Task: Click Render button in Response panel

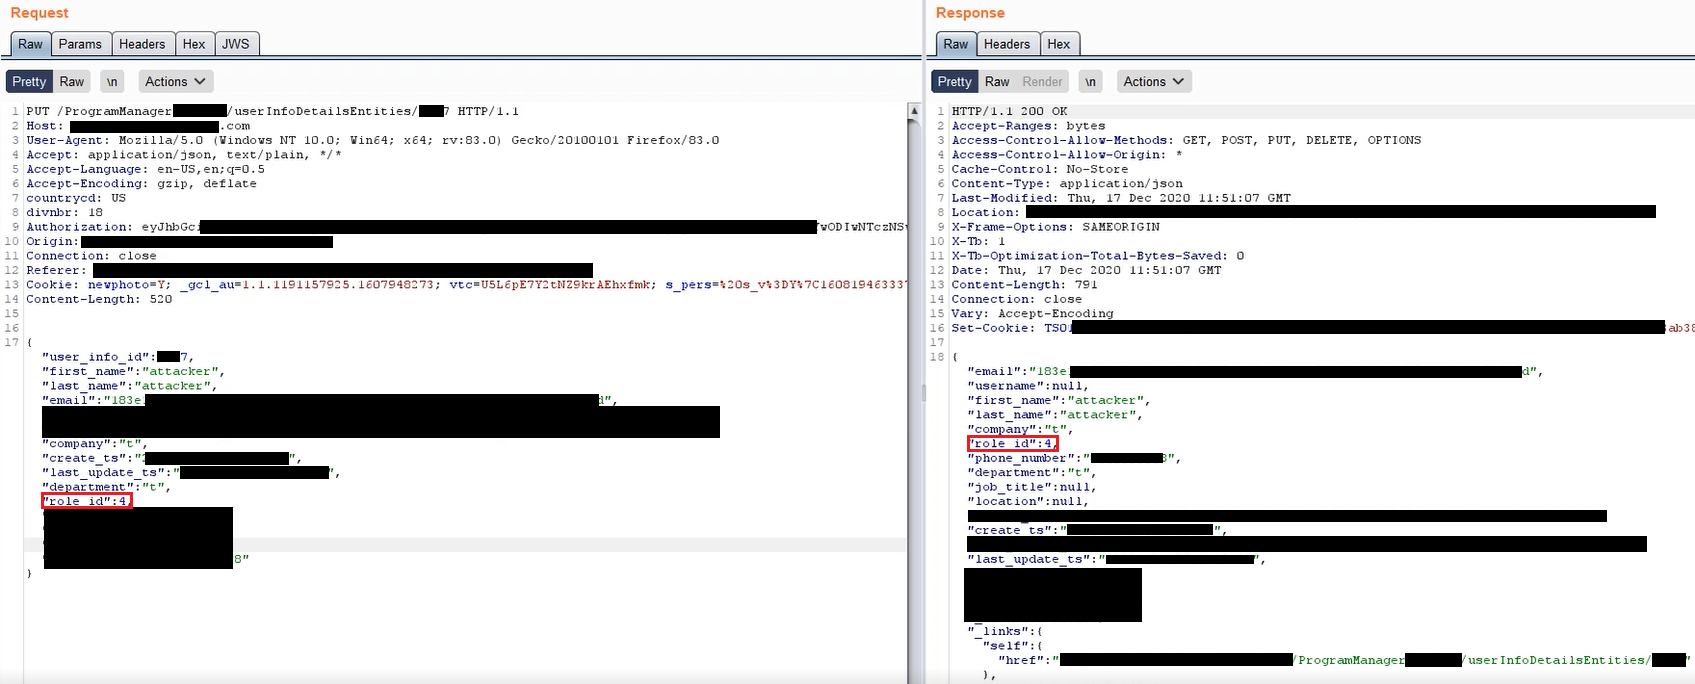Action: [1042, 82]
